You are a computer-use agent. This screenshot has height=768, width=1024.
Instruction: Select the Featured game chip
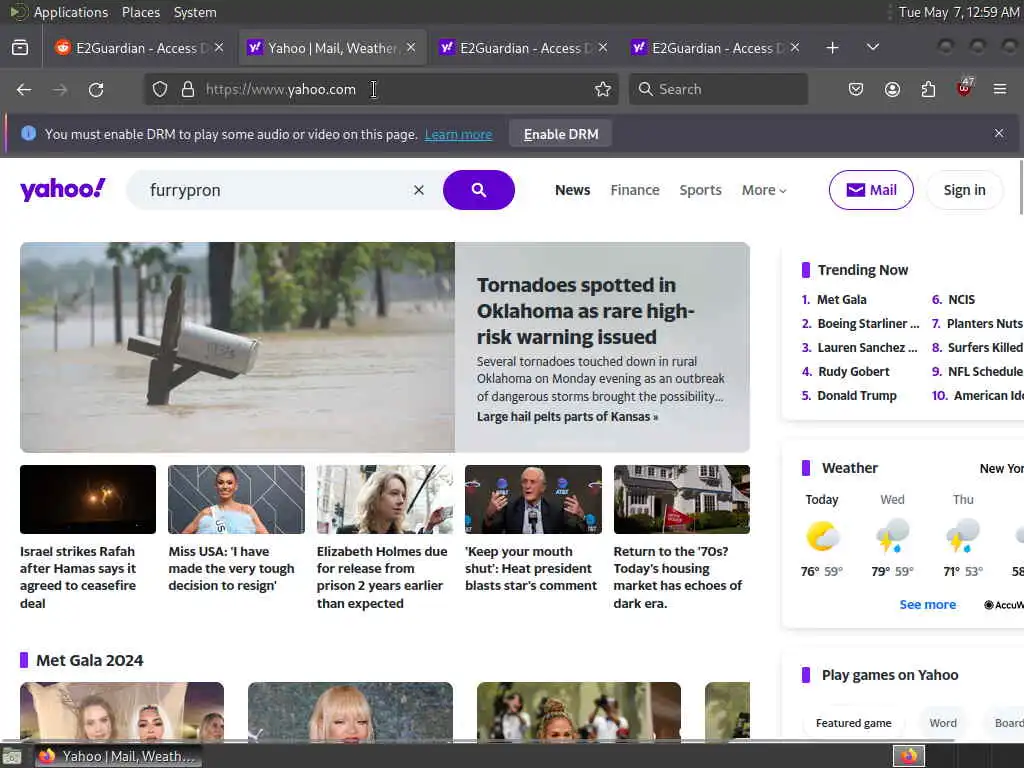[x=854, y=723]
